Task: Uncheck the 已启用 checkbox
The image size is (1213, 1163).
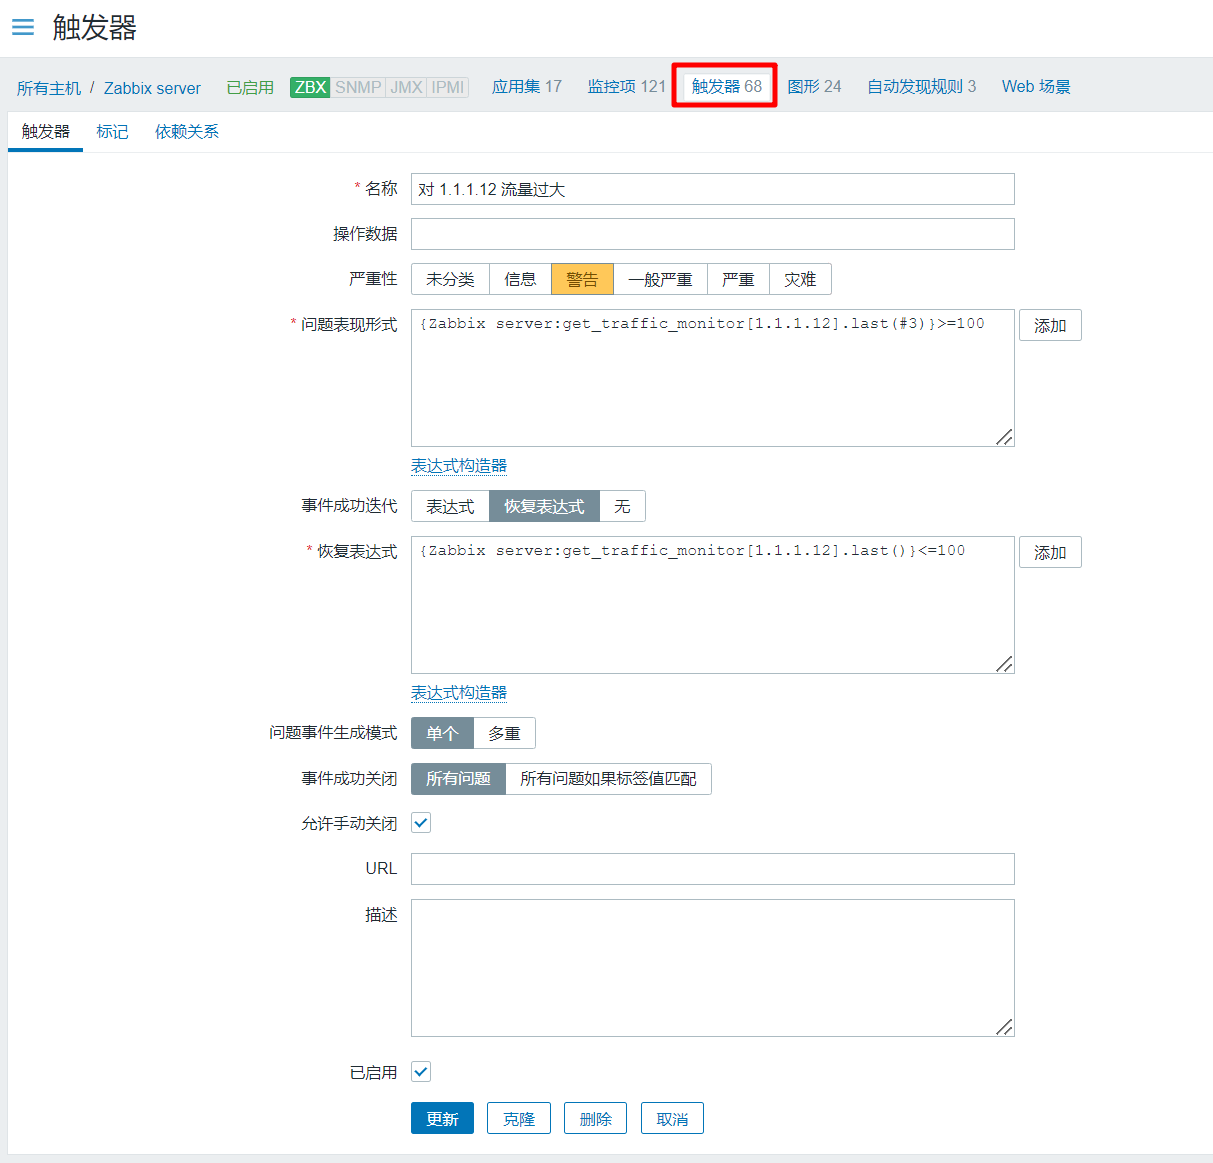Action: (x=421, y=1072)
